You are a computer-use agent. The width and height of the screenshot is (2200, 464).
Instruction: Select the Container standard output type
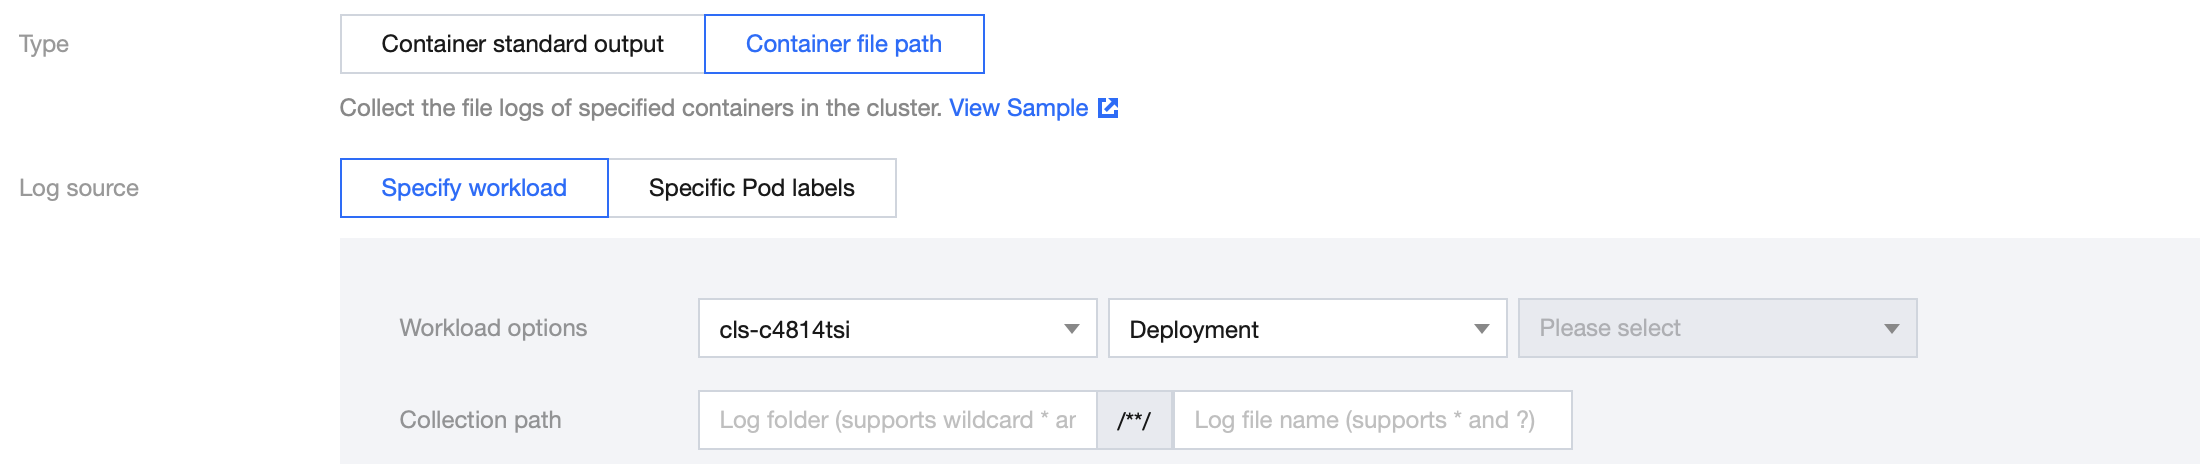(522, 44)
